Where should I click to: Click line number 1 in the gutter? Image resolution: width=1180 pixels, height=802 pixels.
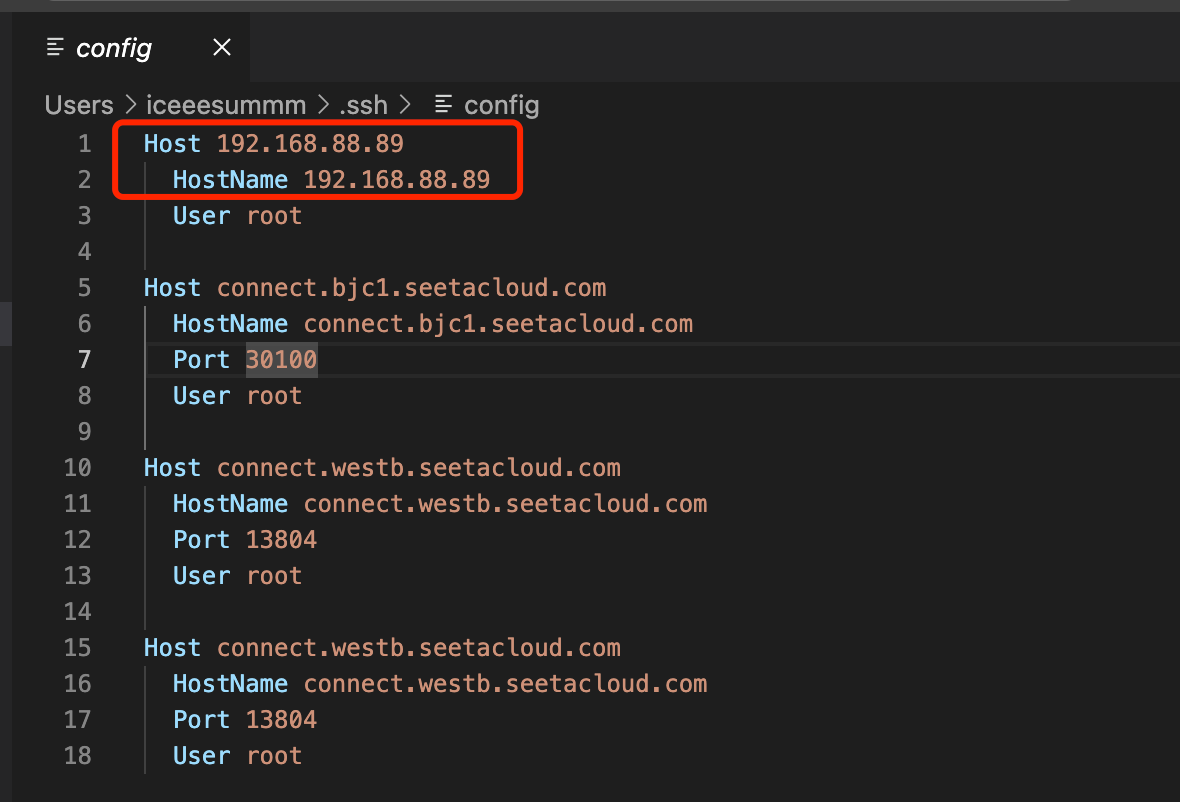click(84, 143)
